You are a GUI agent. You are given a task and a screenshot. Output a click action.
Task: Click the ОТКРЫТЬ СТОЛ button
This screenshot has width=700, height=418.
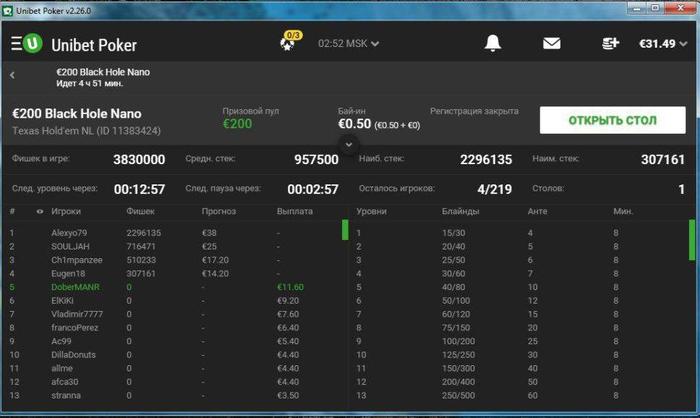pos(612,120)
